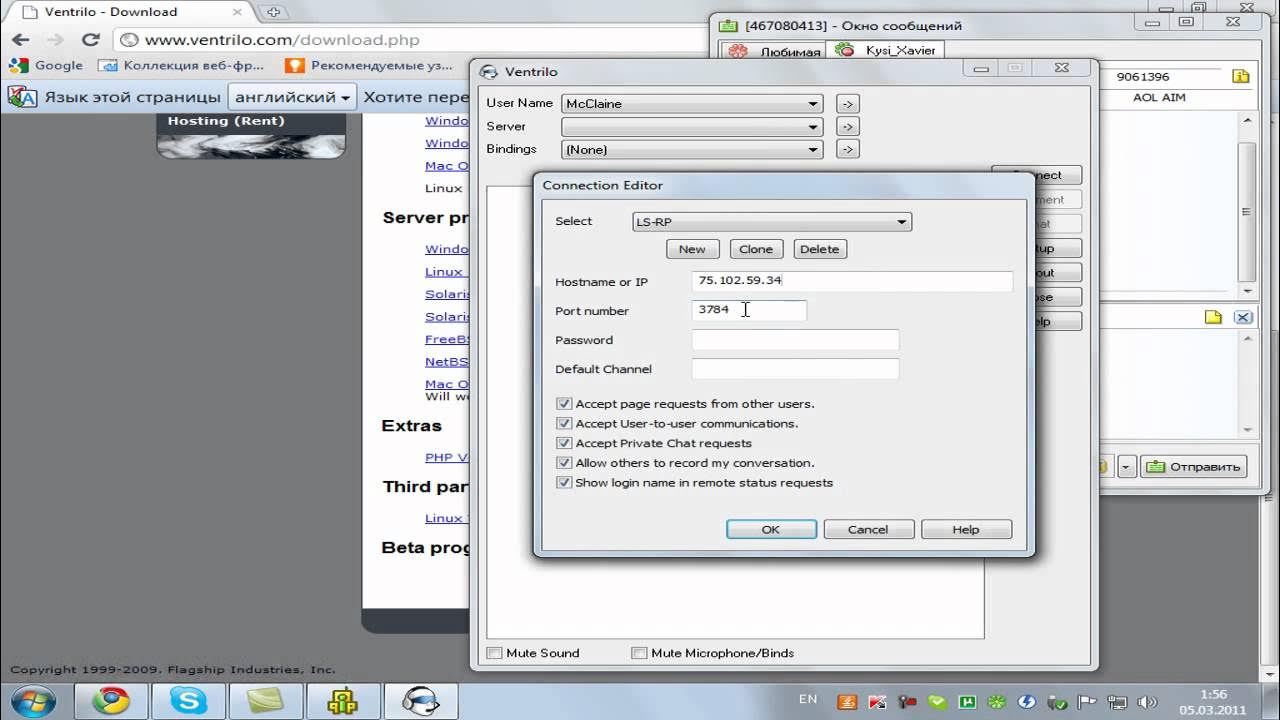The height and width of the screenshot is (720, 1280).
Task: Open the yellow figure taskbar icon
Action: pos(343,701)
